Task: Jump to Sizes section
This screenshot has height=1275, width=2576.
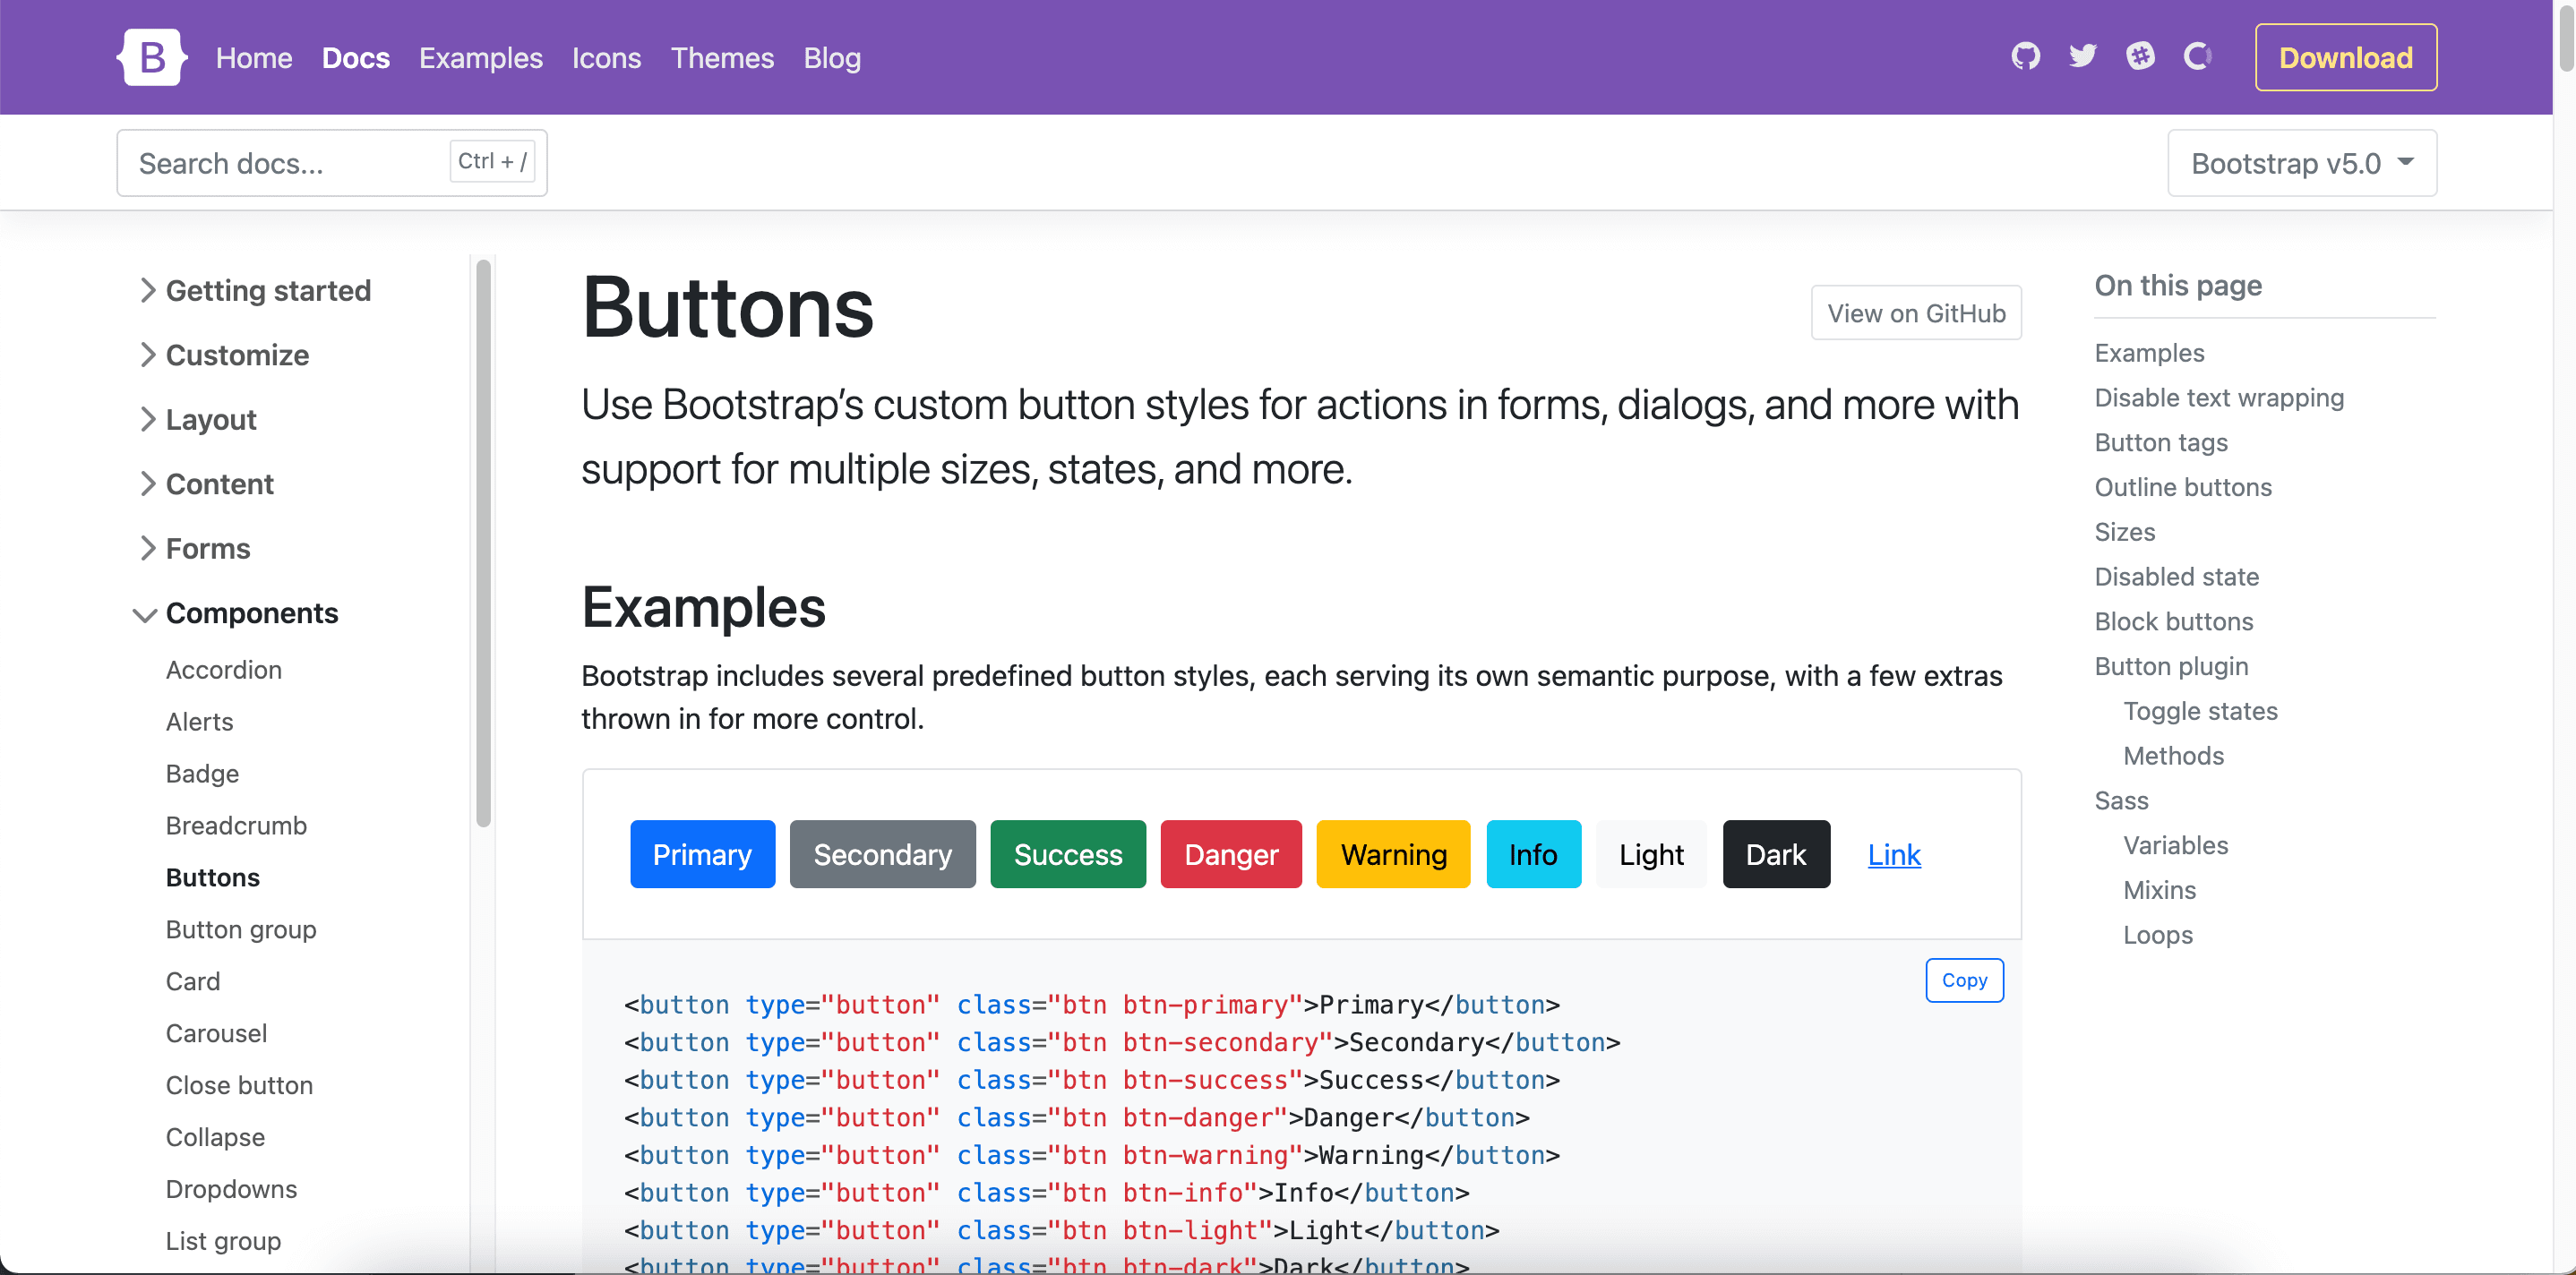Action: pos(2125,532)
